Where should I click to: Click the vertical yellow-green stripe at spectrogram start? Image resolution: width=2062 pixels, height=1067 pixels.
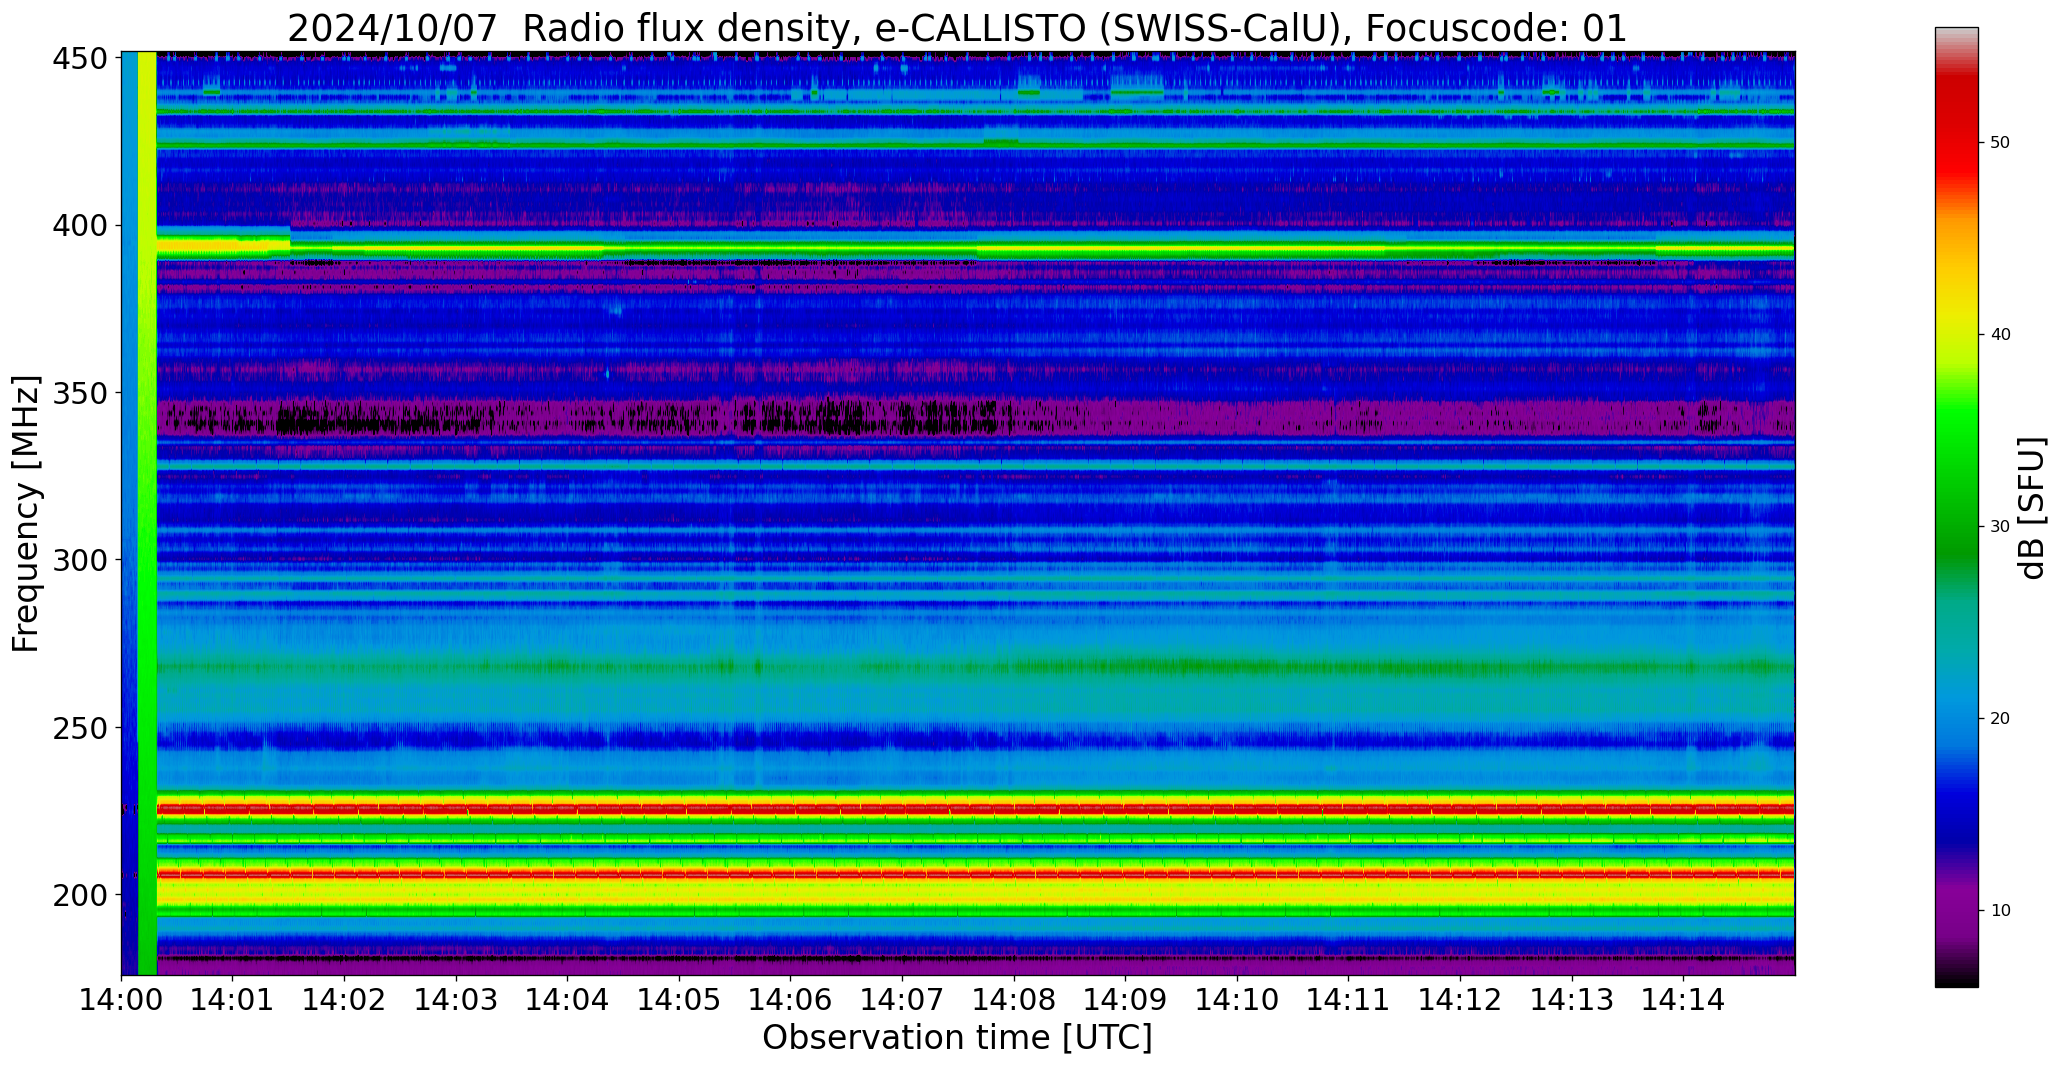[x=147, y=513]
